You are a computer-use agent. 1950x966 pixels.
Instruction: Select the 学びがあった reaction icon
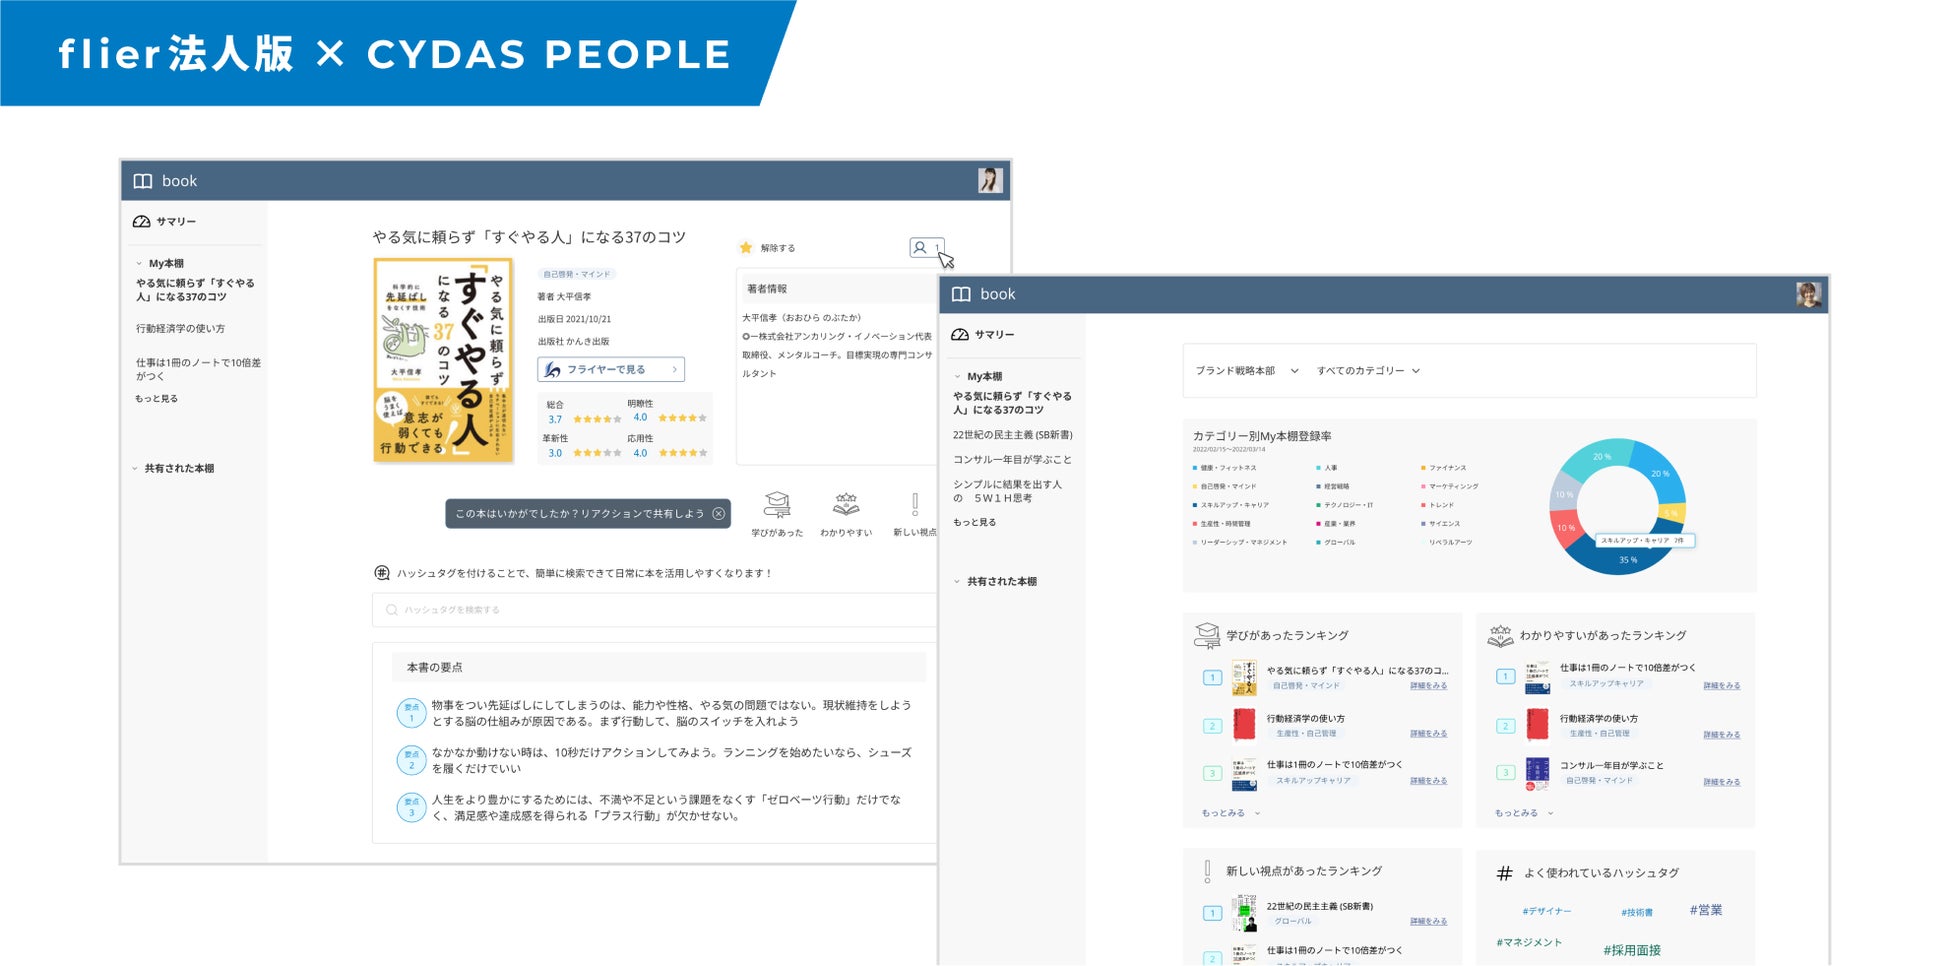[x=777, y=504]
